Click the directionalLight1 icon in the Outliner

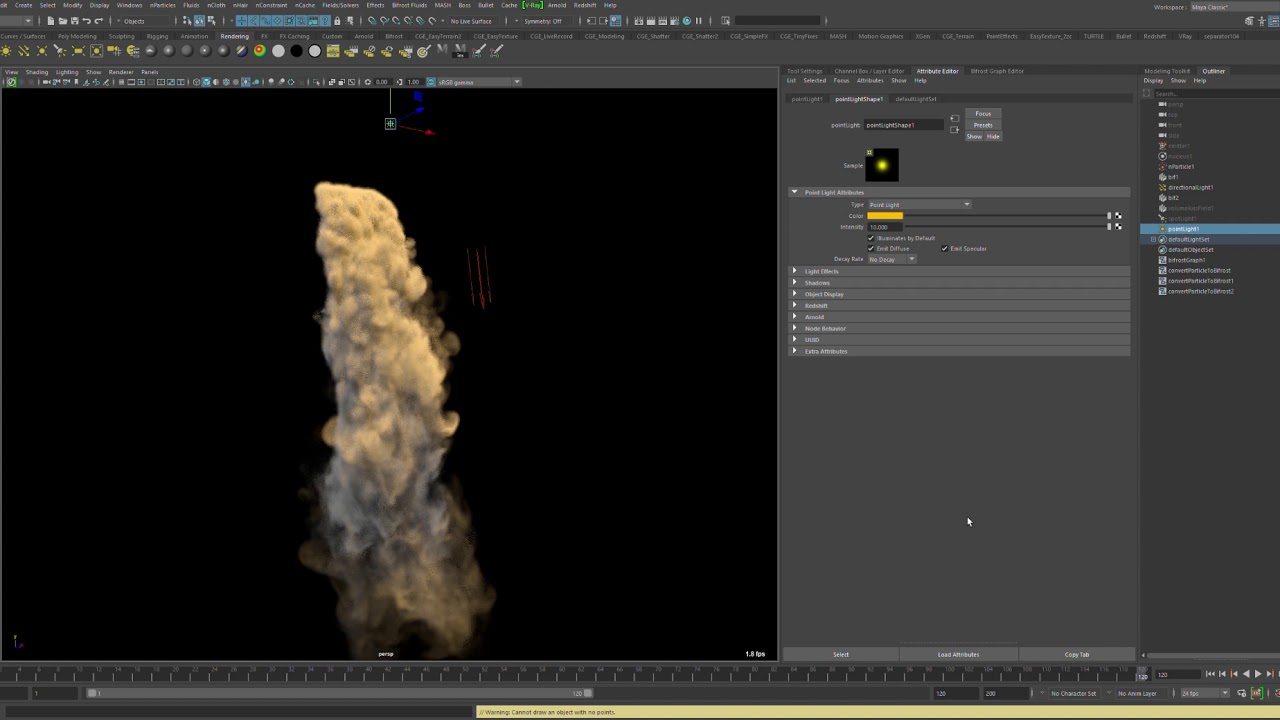tap(1162, 187)
